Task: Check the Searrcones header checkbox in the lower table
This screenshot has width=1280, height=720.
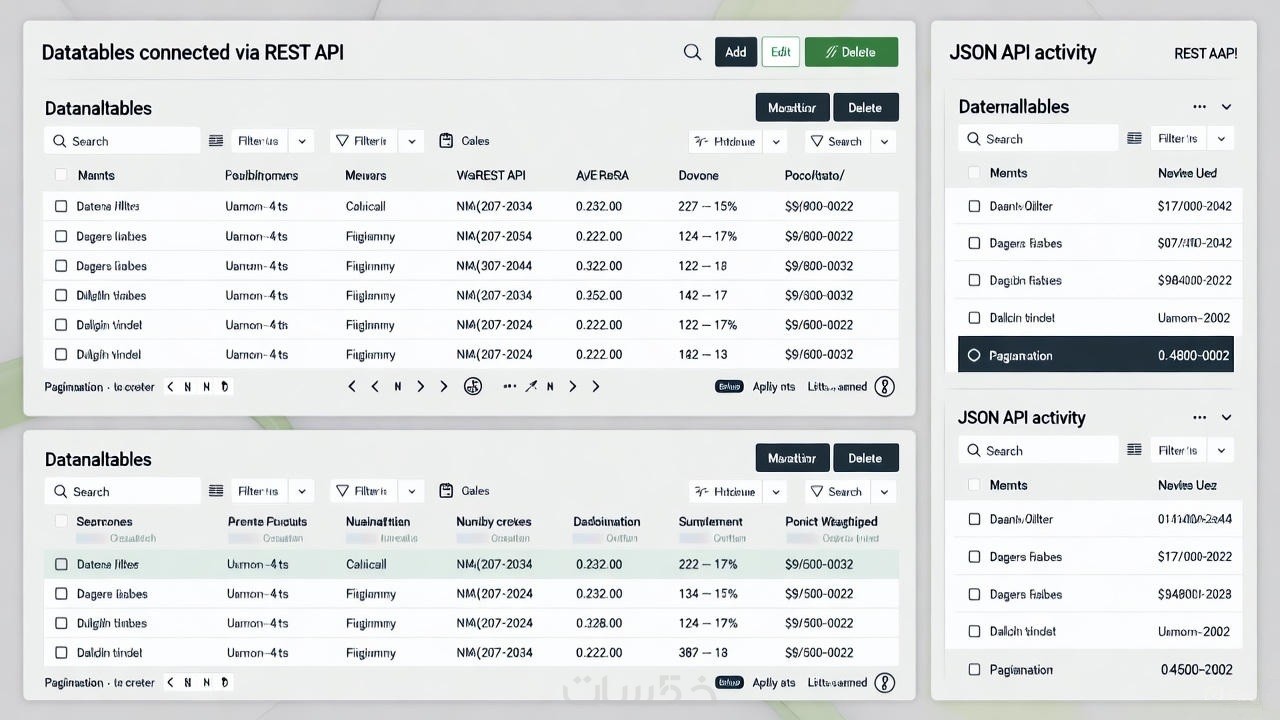Action: coord(61,521)
